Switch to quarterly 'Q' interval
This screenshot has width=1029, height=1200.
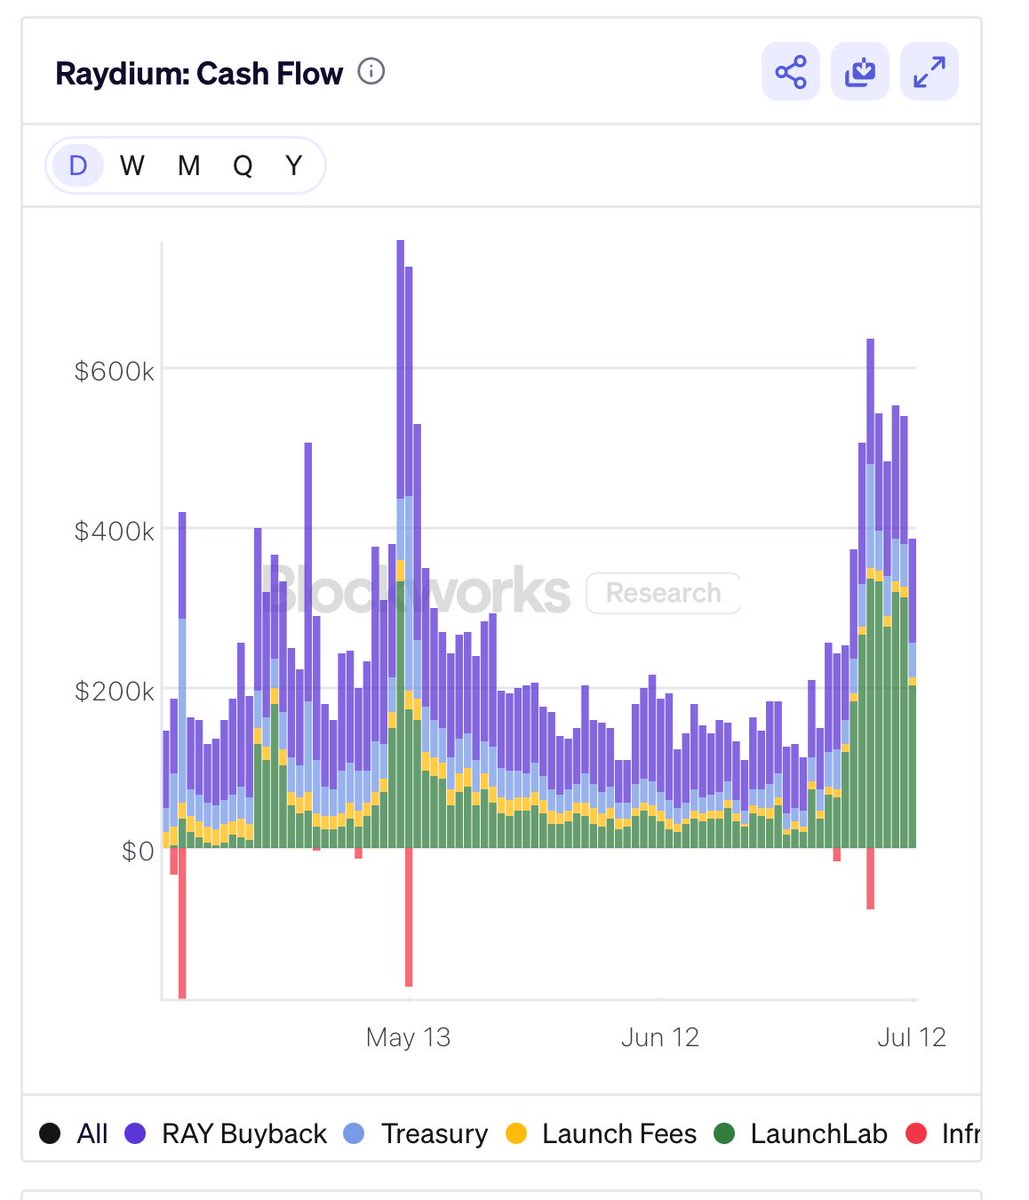click(x=243, y=165)
